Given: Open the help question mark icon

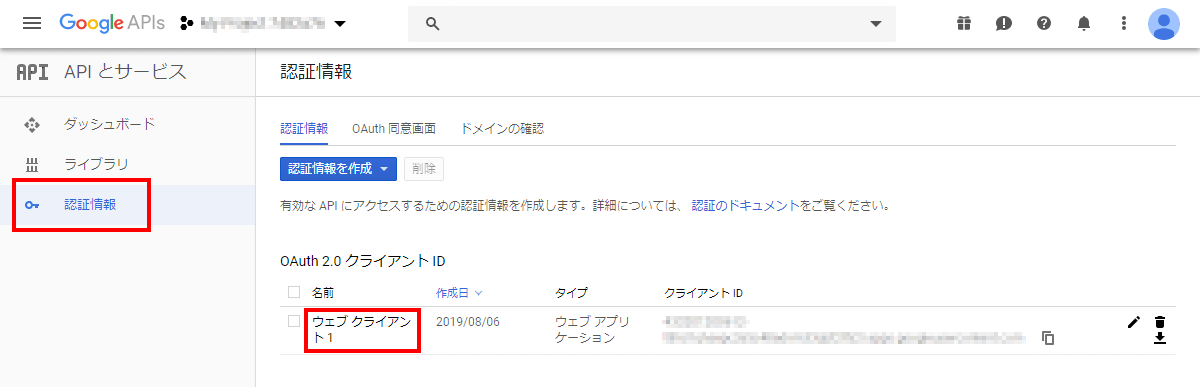Looking at the screenshot, I should point(1044,23).
